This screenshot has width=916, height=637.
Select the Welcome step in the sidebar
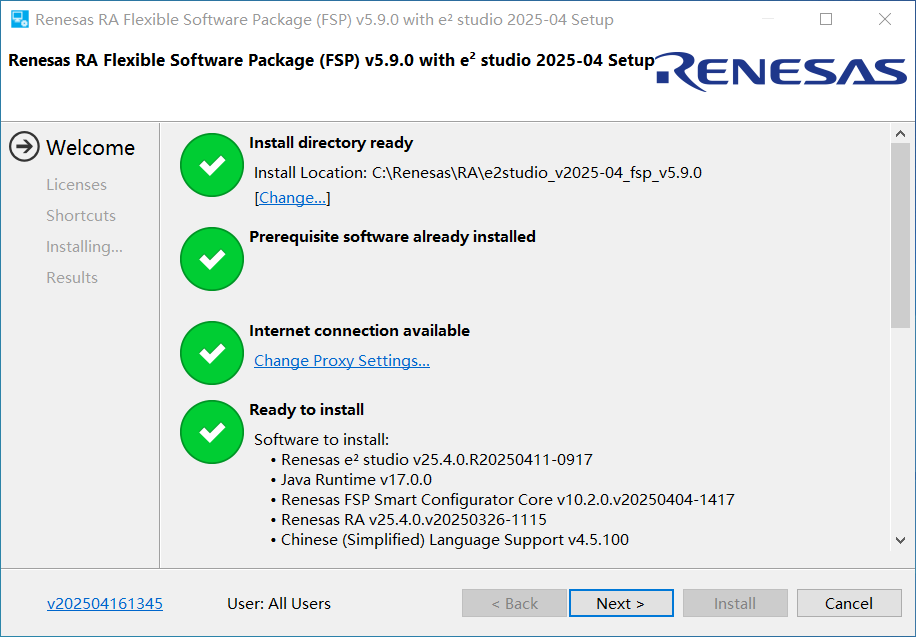click(x=91, y=148)
